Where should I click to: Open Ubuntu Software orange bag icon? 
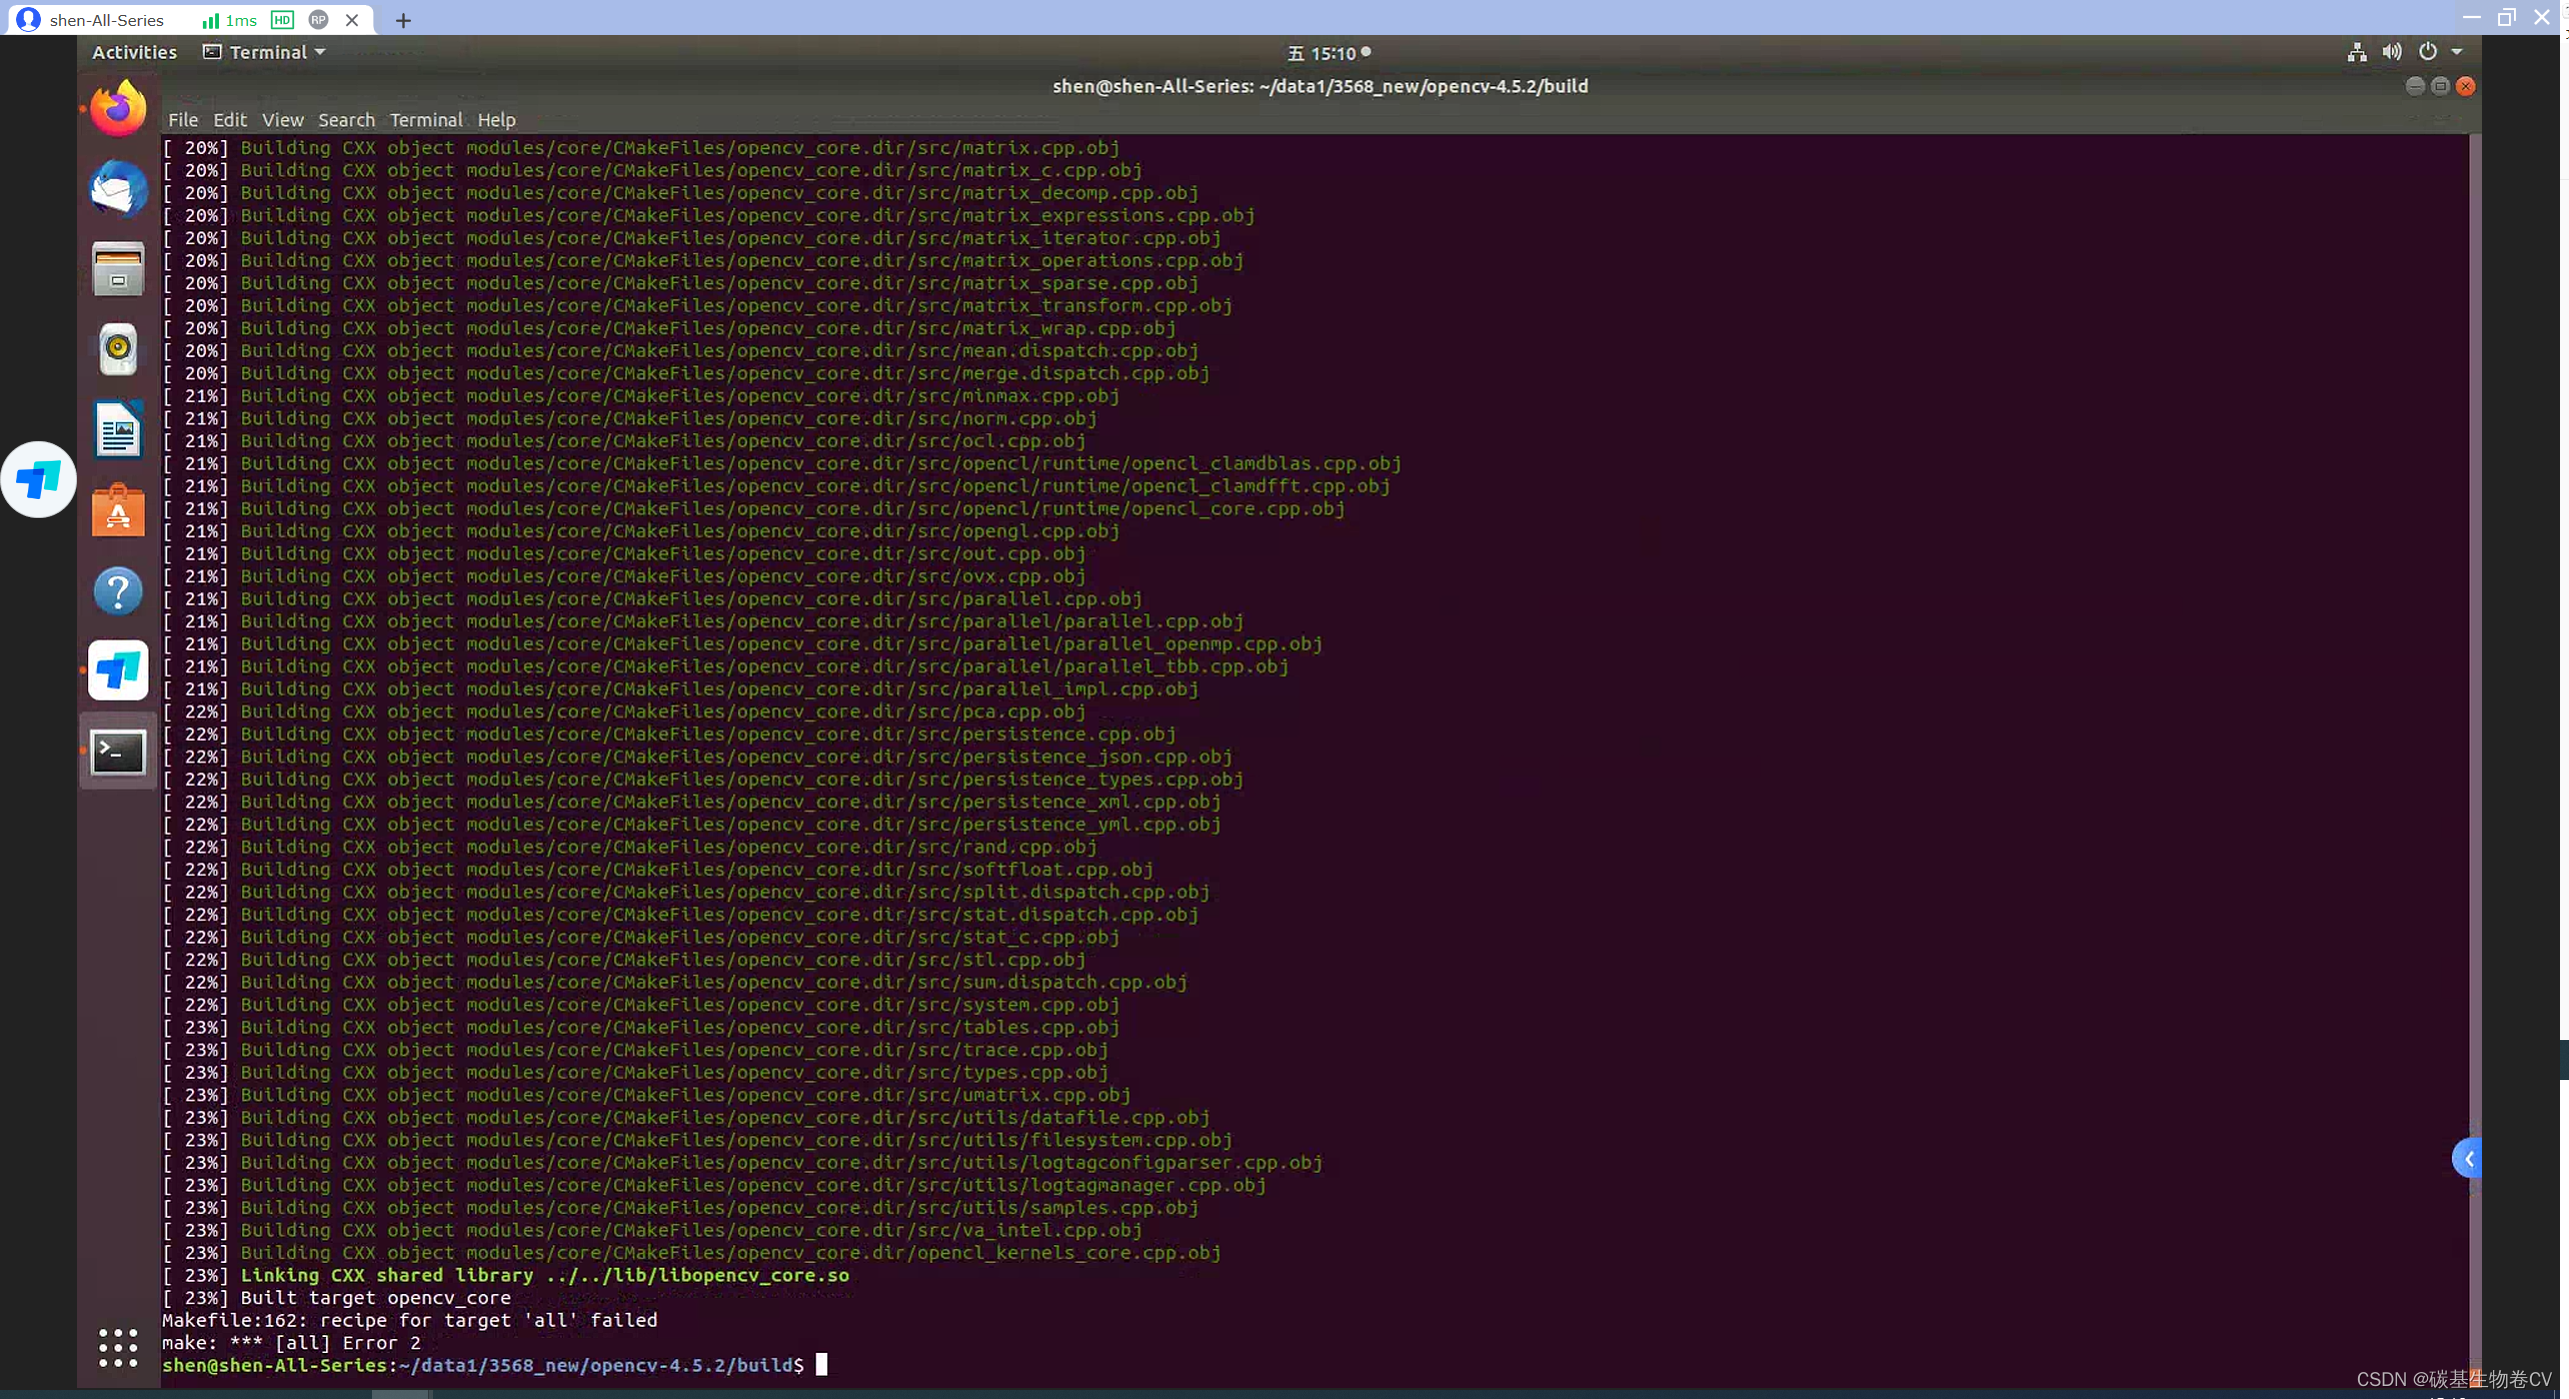coord(118,511)
